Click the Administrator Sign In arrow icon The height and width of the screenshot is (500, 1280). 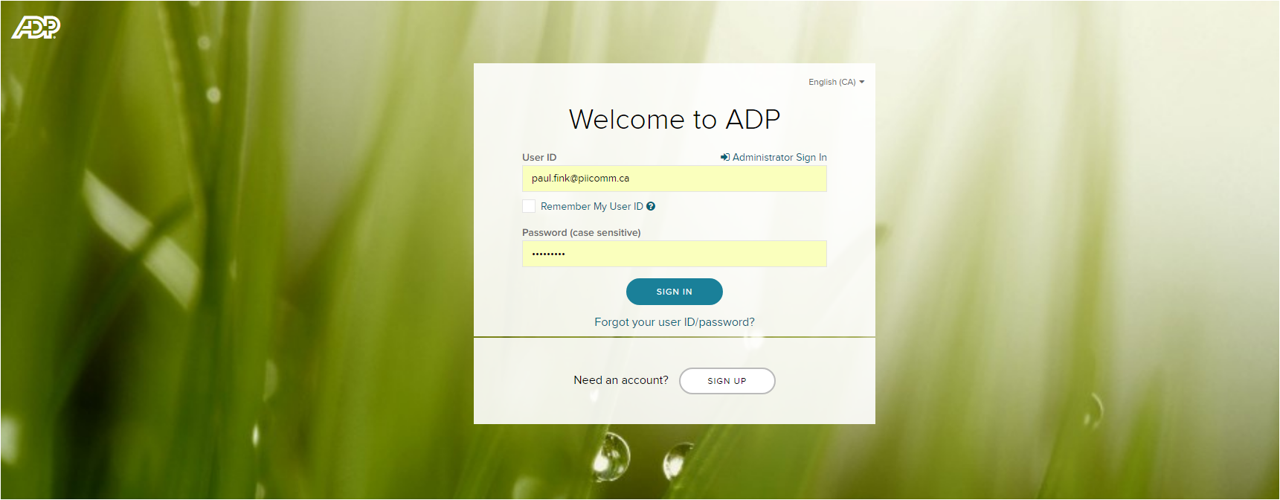(x=725, y=158)
